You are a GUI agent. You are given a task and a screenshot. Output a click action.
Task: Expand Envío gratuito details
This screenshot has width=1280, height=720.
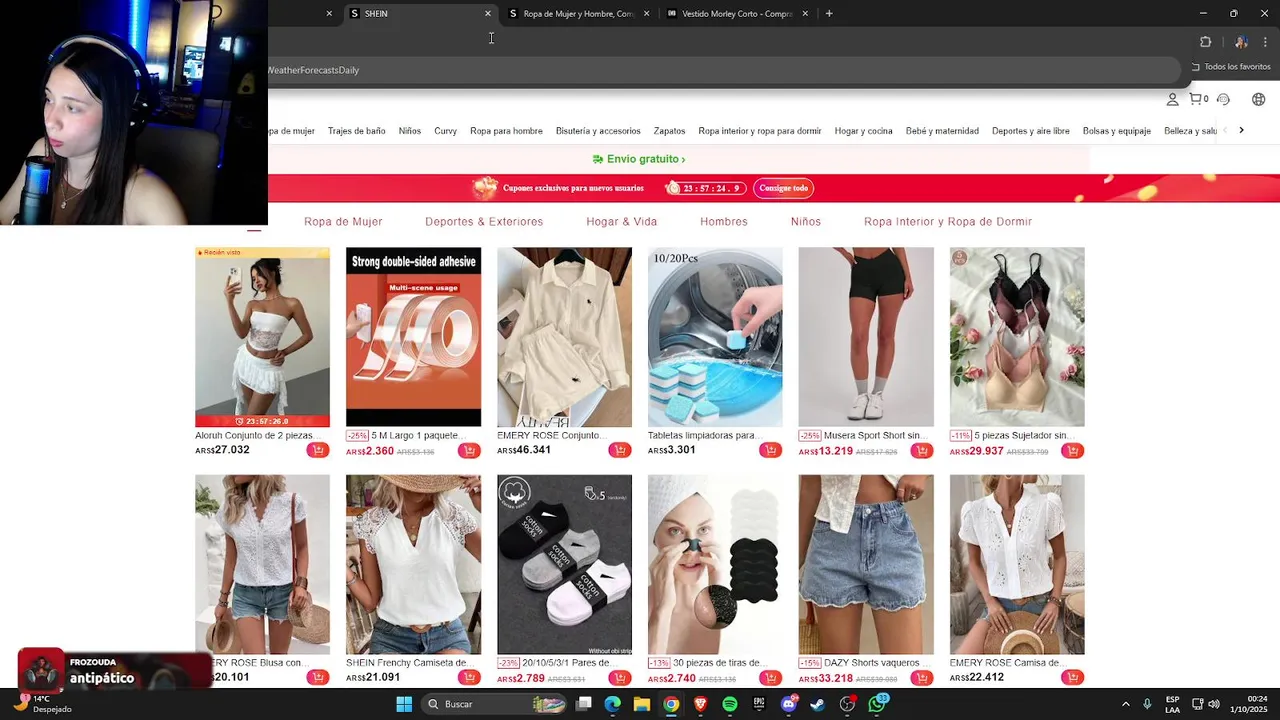[x=639, y=159]
